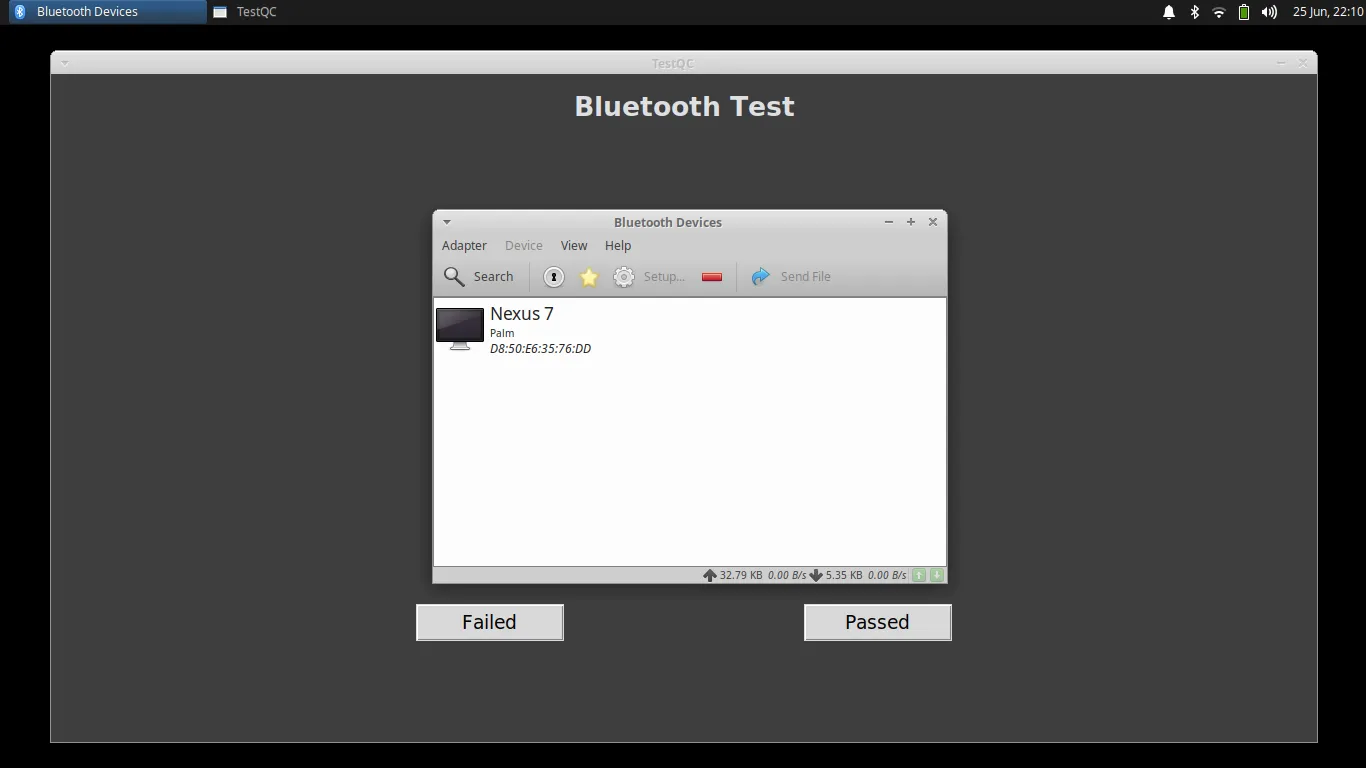
Task: Trust the device via the star icon
Action: point(588,276)
